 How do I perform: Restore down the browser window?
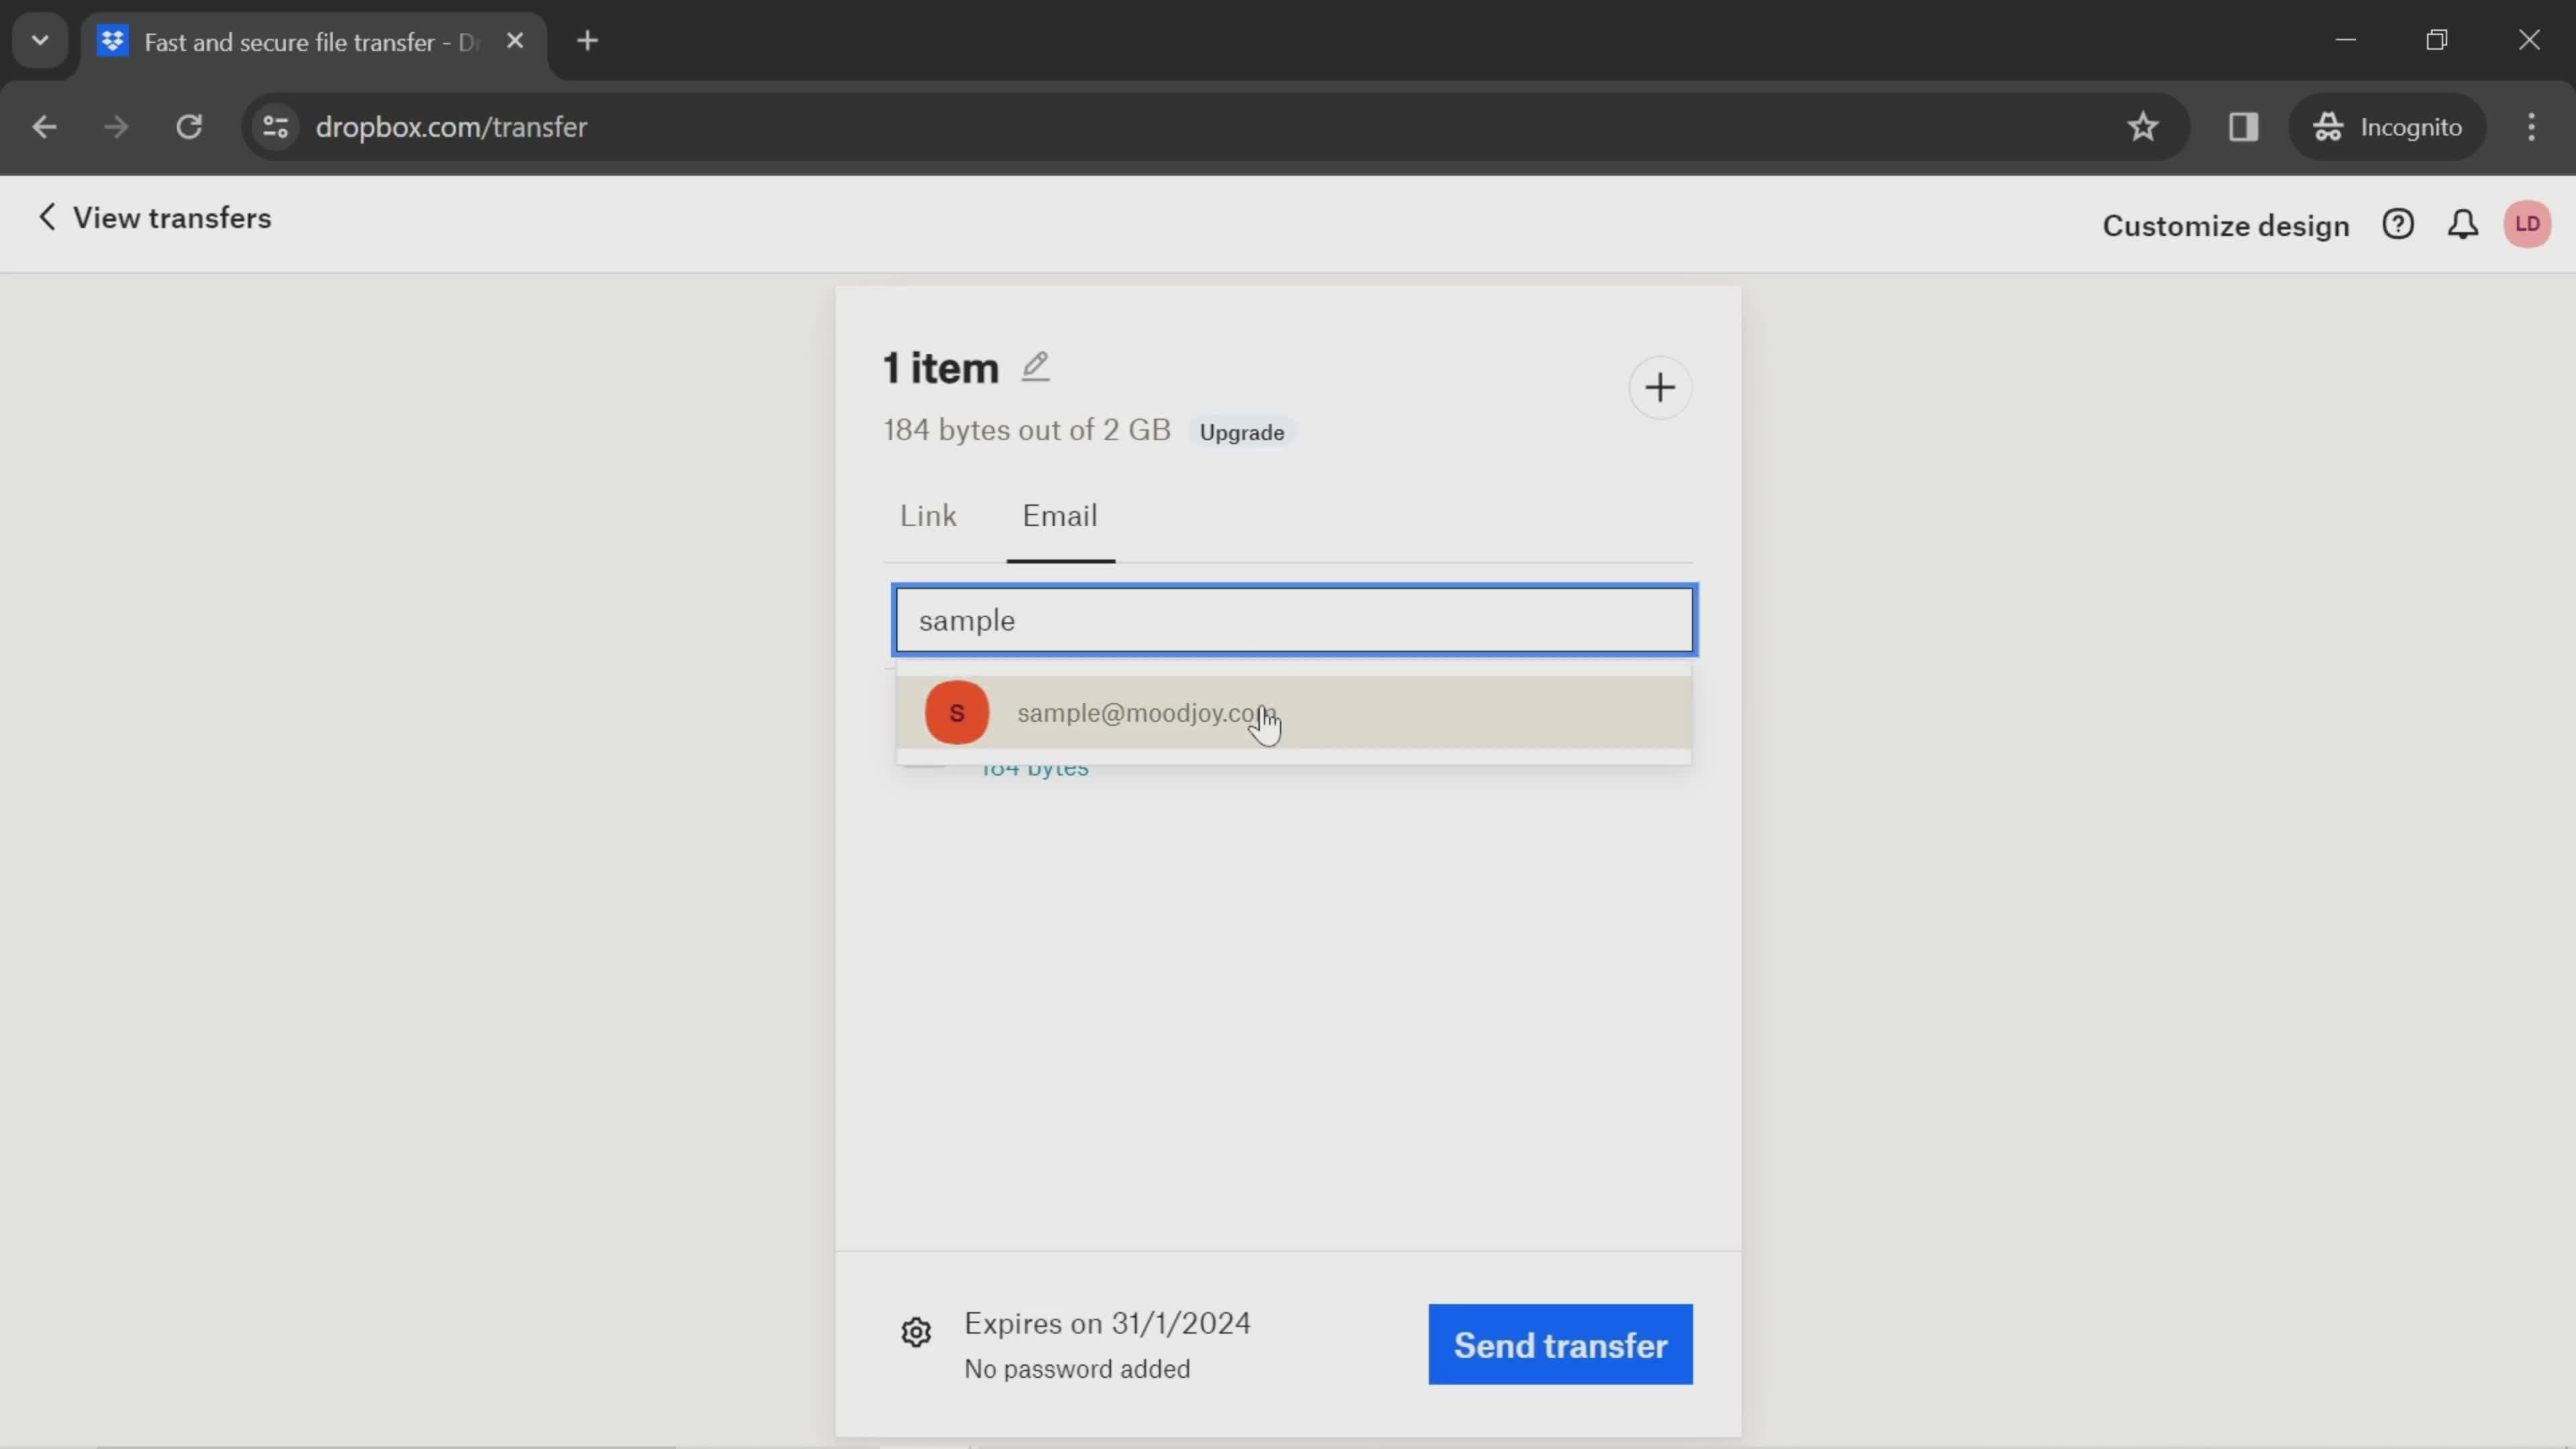[x=2437, y=40]
